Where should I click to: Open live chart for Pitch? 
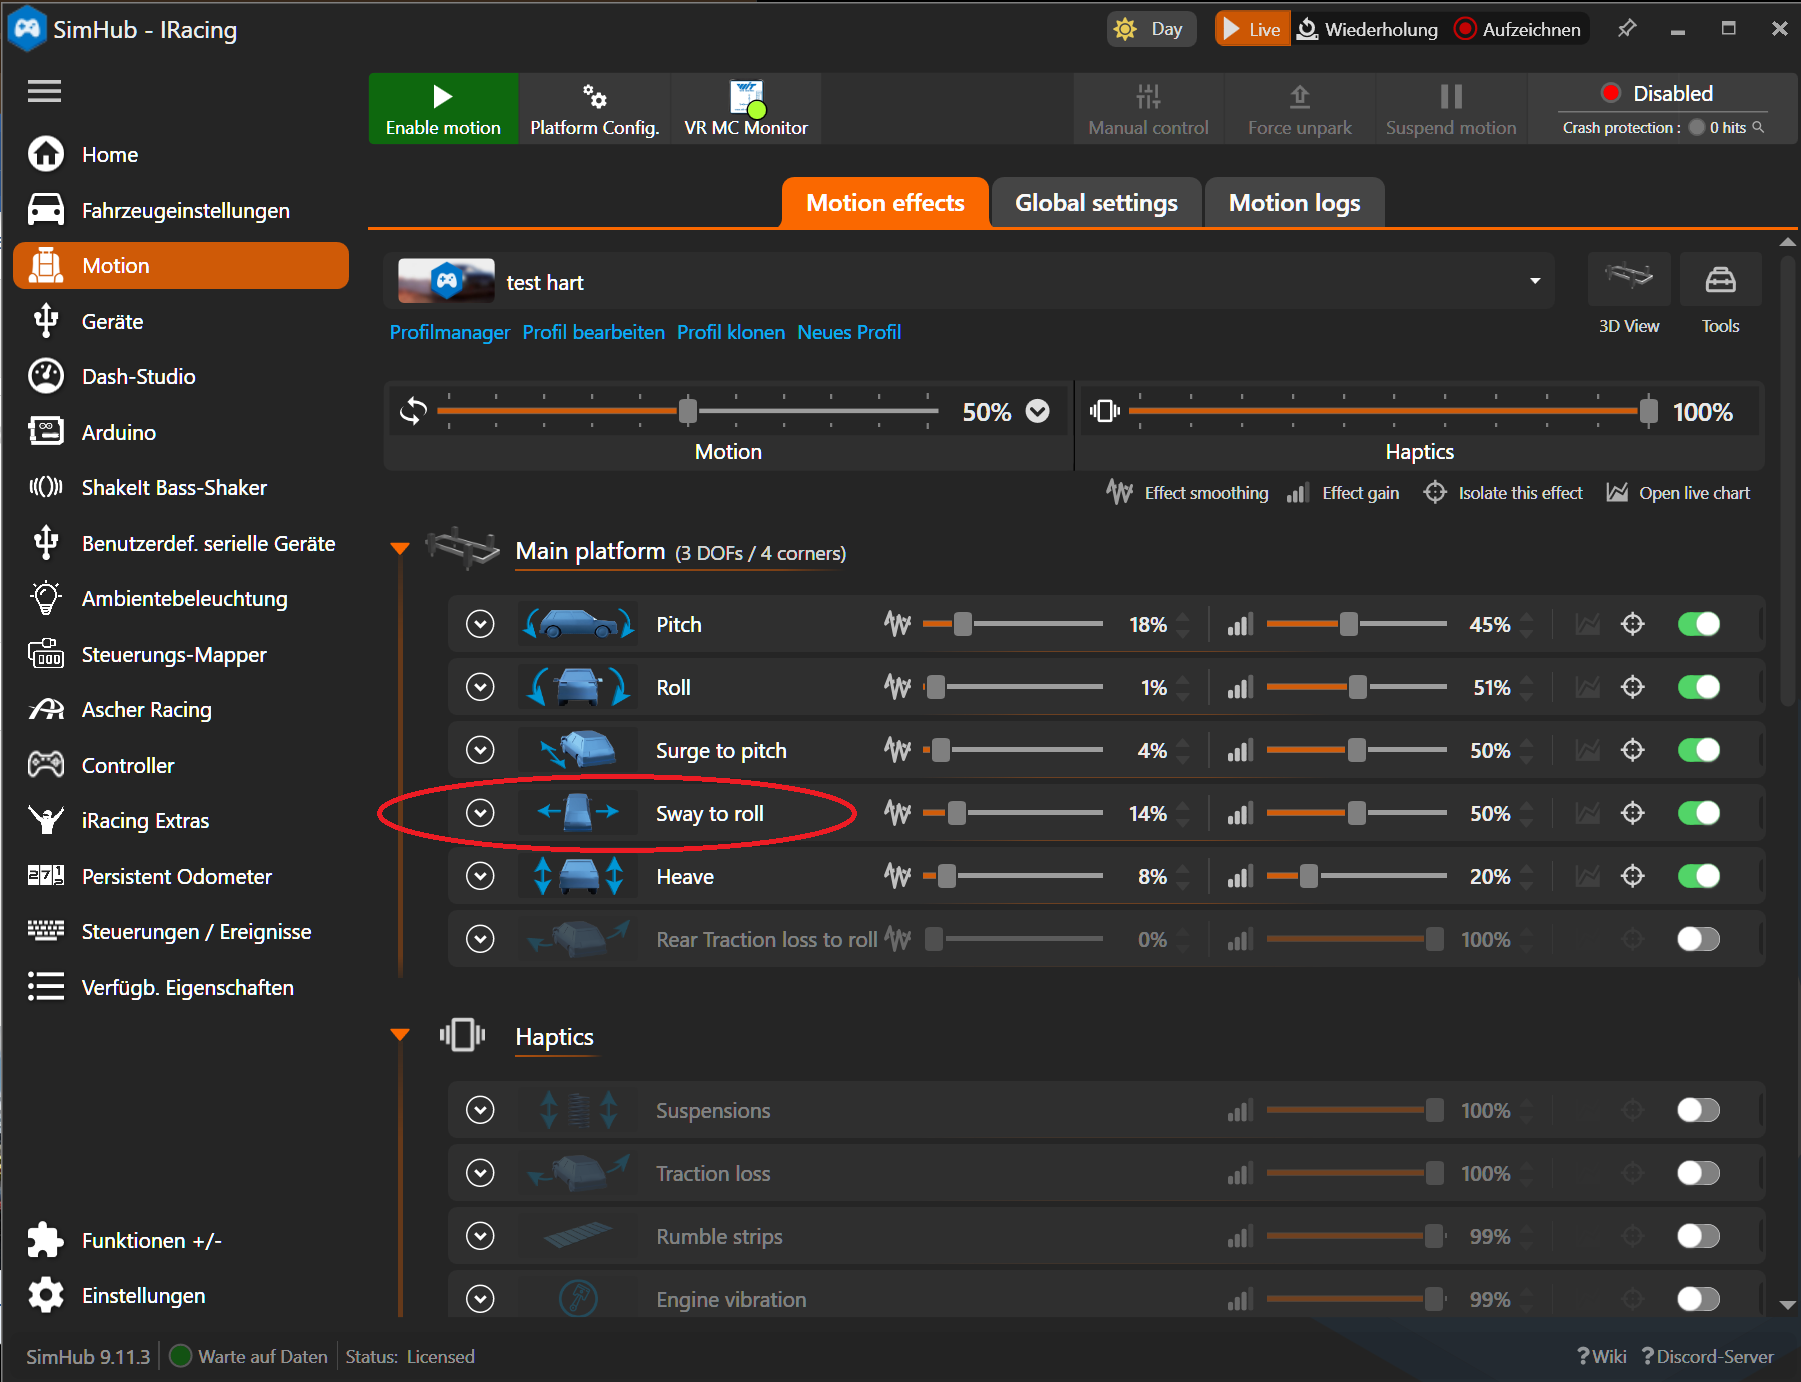pos(1587,624)
